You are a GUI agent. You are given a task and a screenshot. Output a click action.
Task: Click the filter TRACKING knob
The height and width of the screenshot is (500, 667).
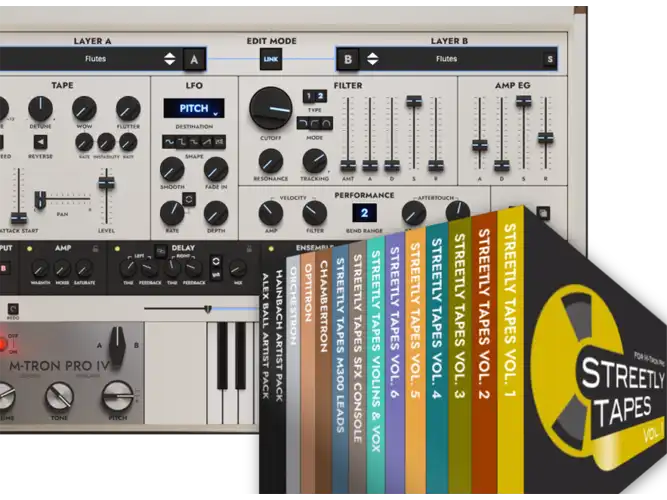click(314, 162)
